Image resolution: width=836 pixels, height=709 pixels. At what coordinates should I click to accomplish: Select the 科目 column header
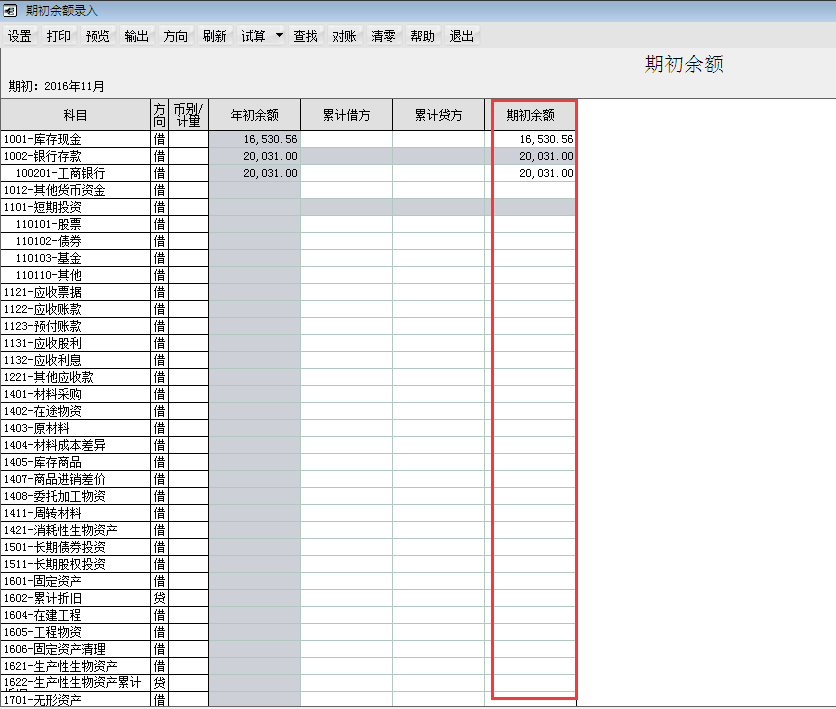coord(75,114)
